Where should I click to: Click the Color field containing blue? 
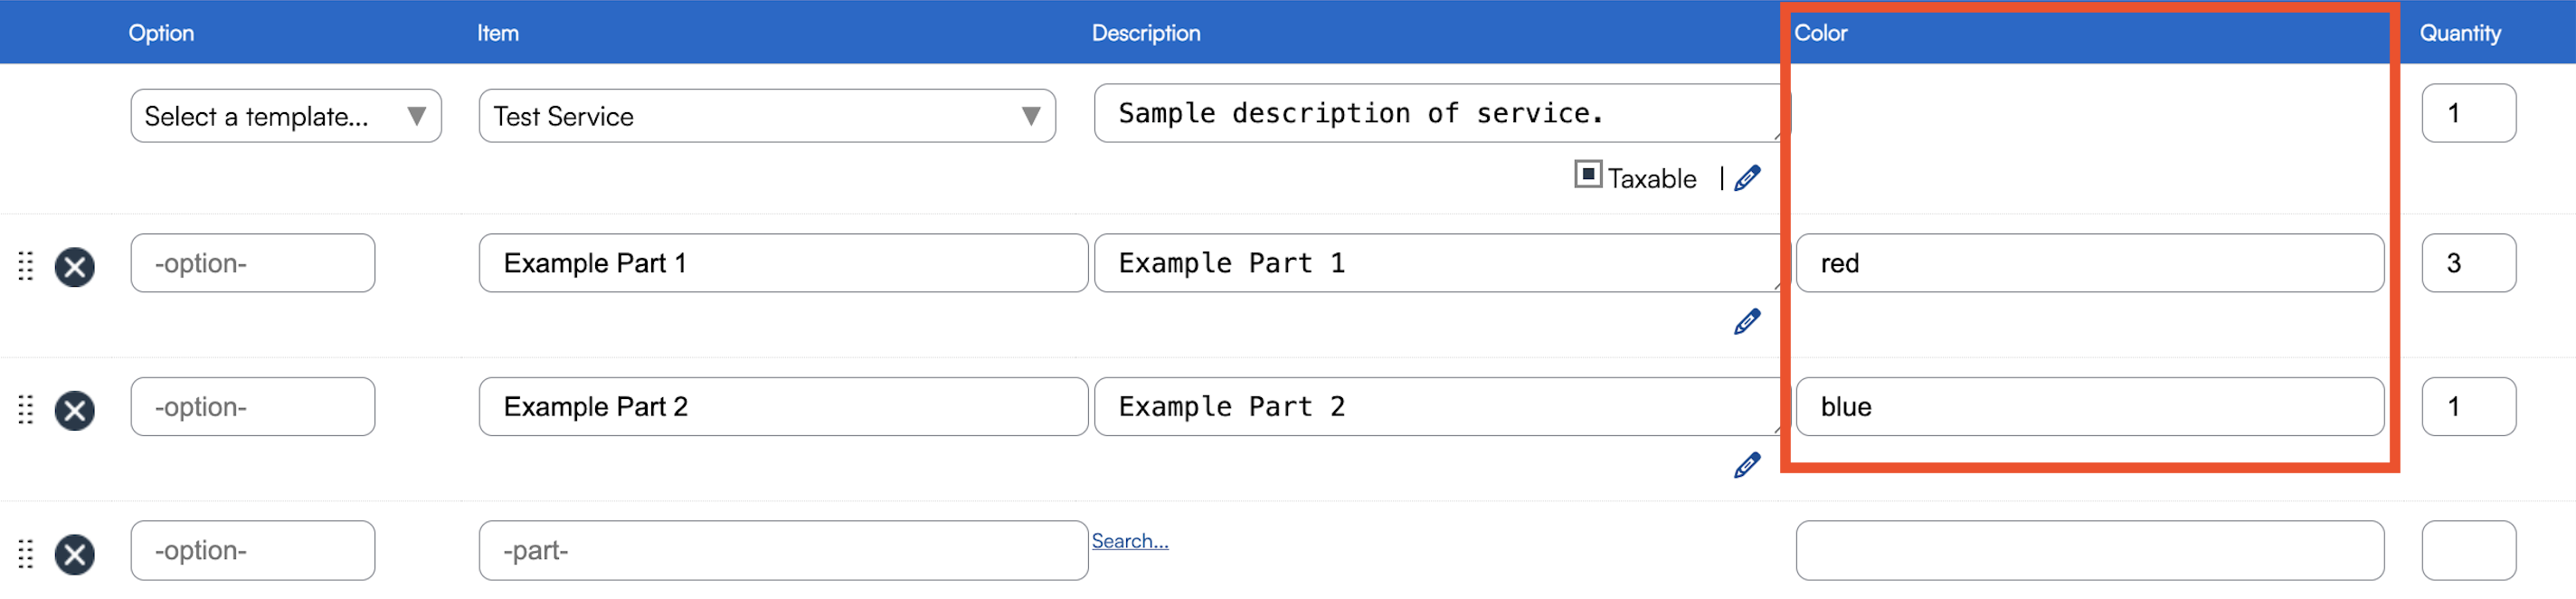tap(2088, 407)
